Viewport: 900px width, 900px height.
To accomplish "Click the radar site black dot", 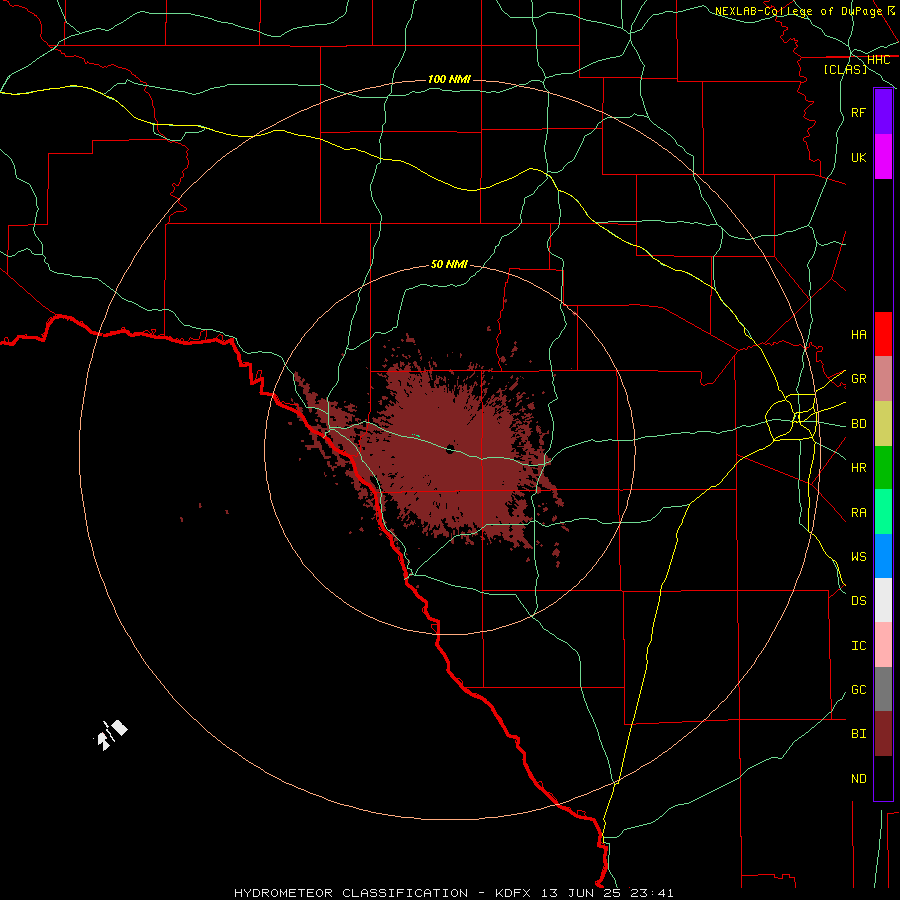I will coord(450,449).
